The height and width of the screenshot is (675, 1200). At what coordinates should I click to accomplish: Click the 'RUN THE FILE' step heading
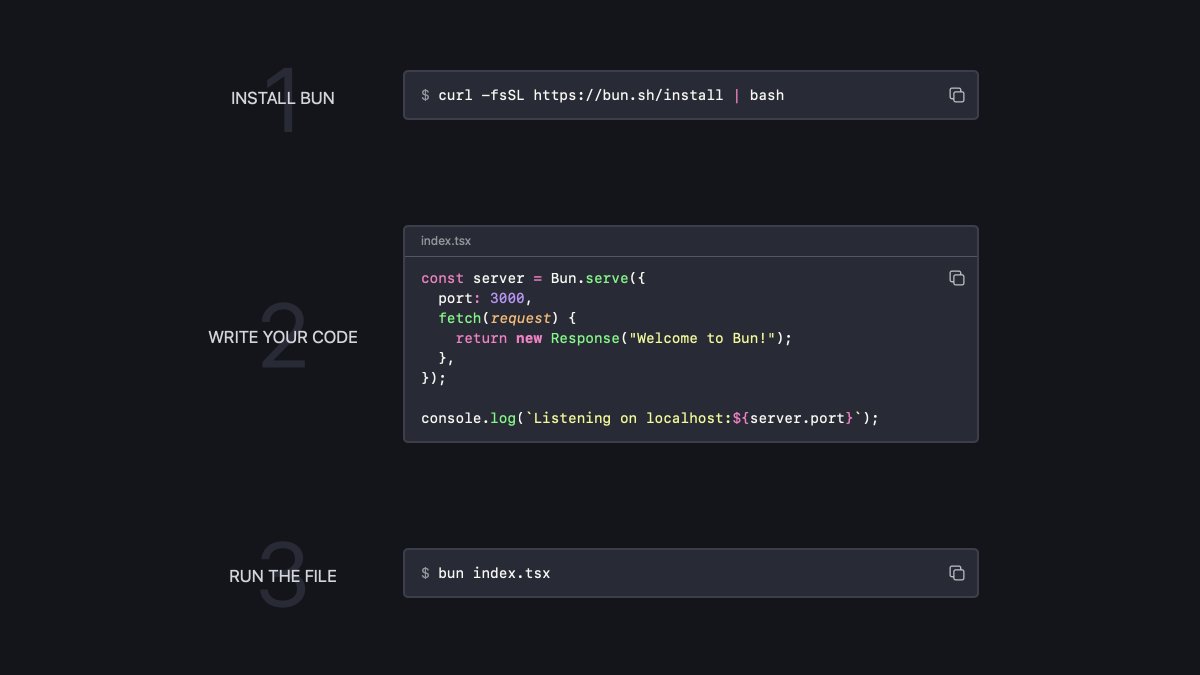coord(283,576)
